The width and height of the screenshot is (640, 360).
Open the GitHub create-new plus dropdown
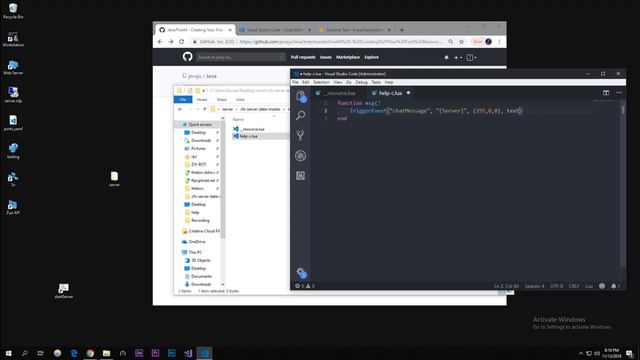pyautogui.click(x=458, y=58)
